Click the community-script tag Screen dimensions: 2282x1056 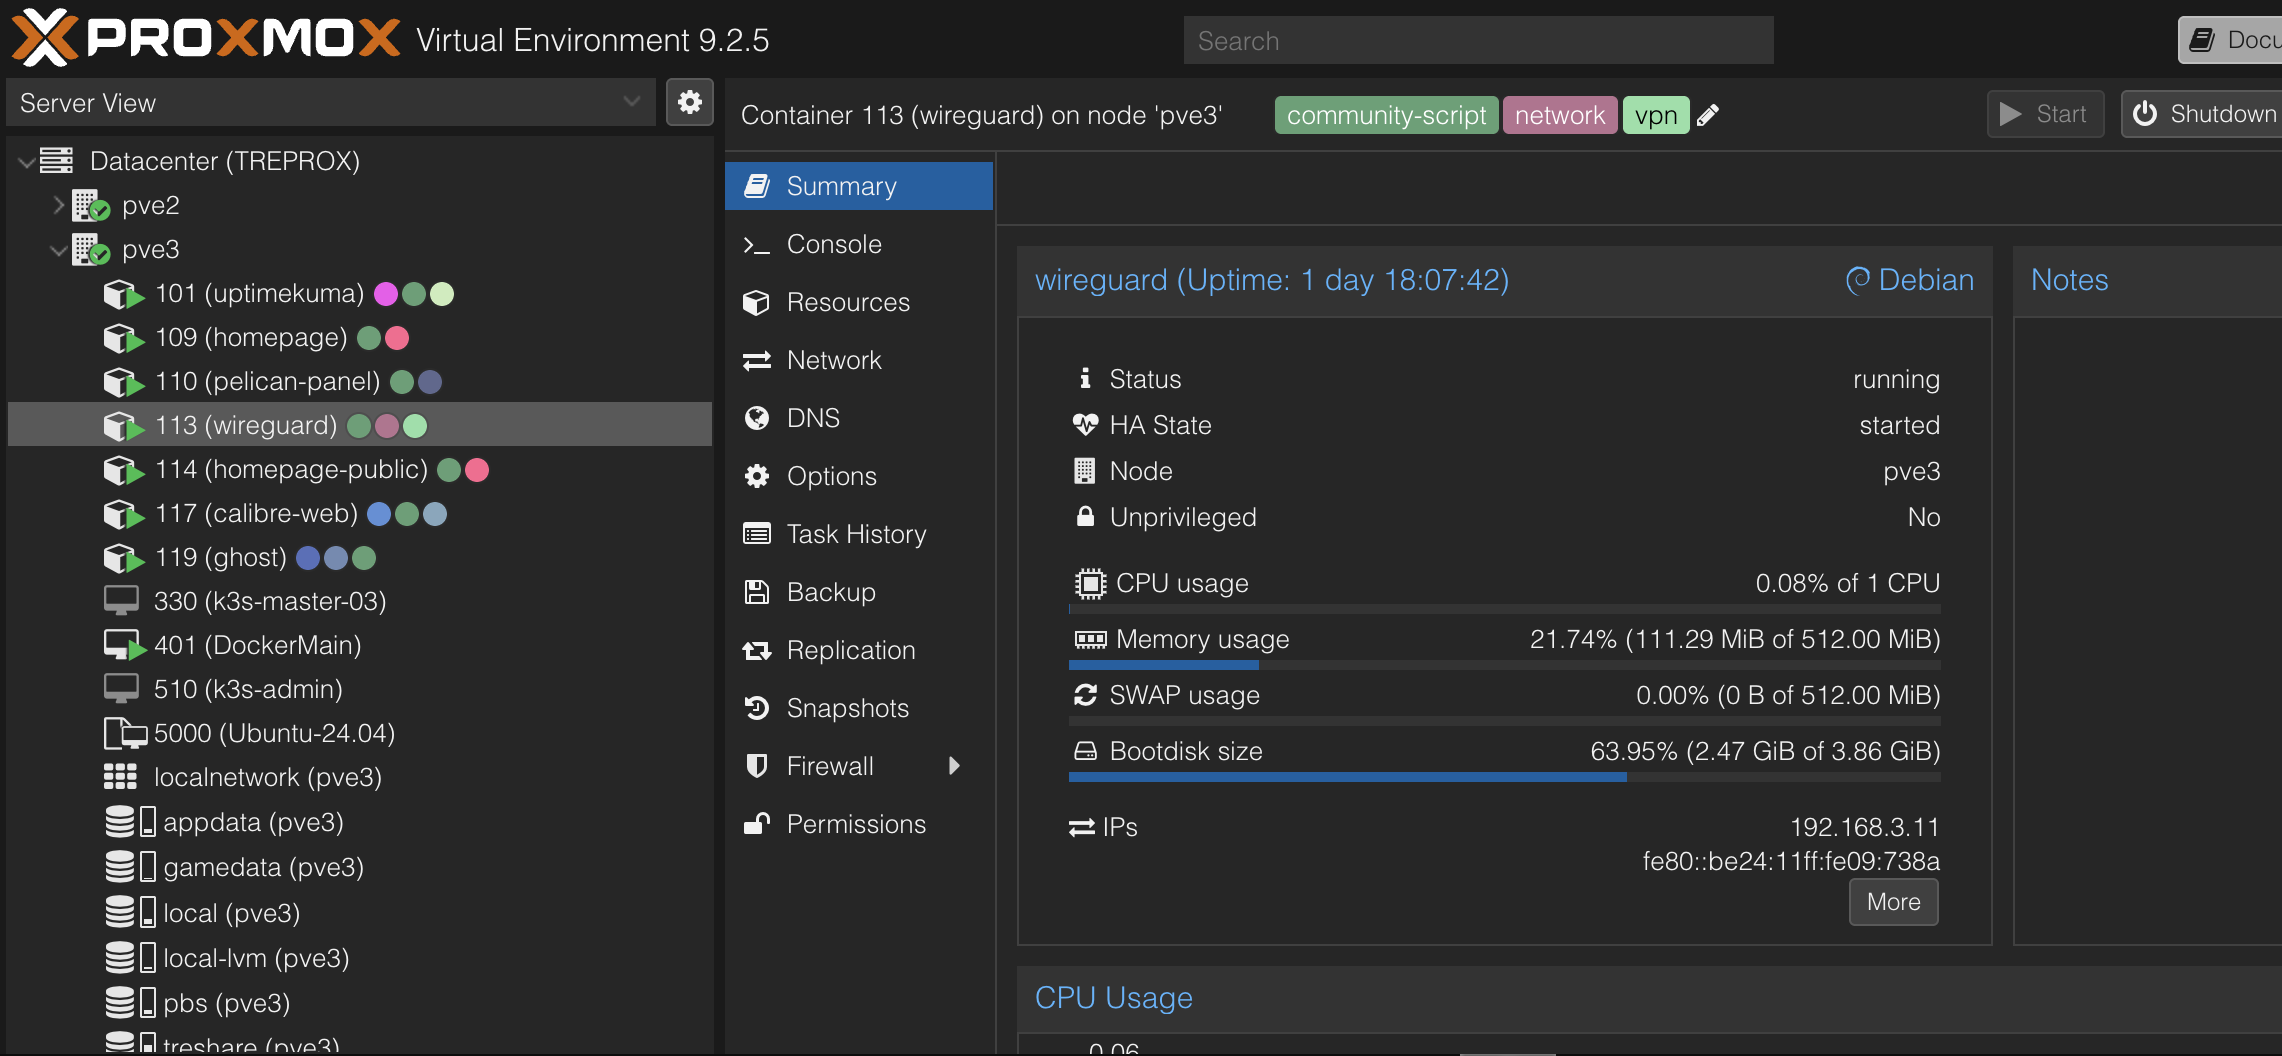[1386, 115]
